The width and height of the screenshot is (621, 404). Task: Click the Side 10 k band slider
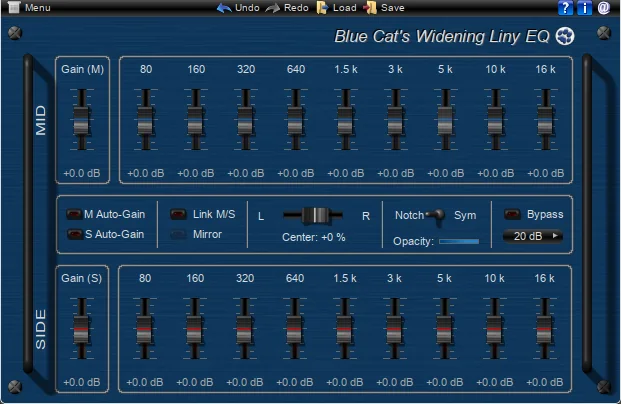(494, 329)
